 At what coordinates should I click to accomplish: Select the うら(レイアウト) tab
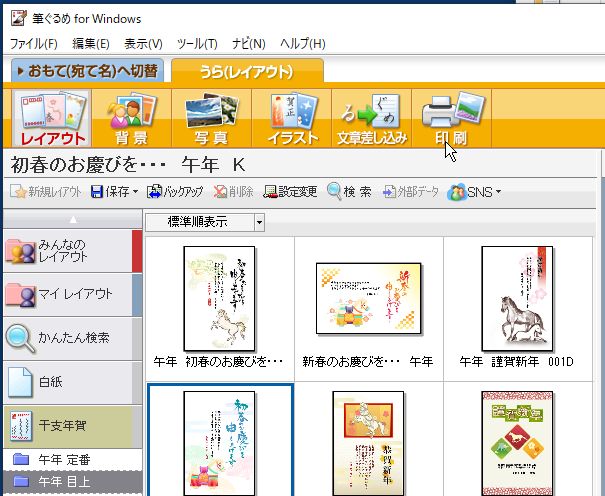tap(247, 71)
